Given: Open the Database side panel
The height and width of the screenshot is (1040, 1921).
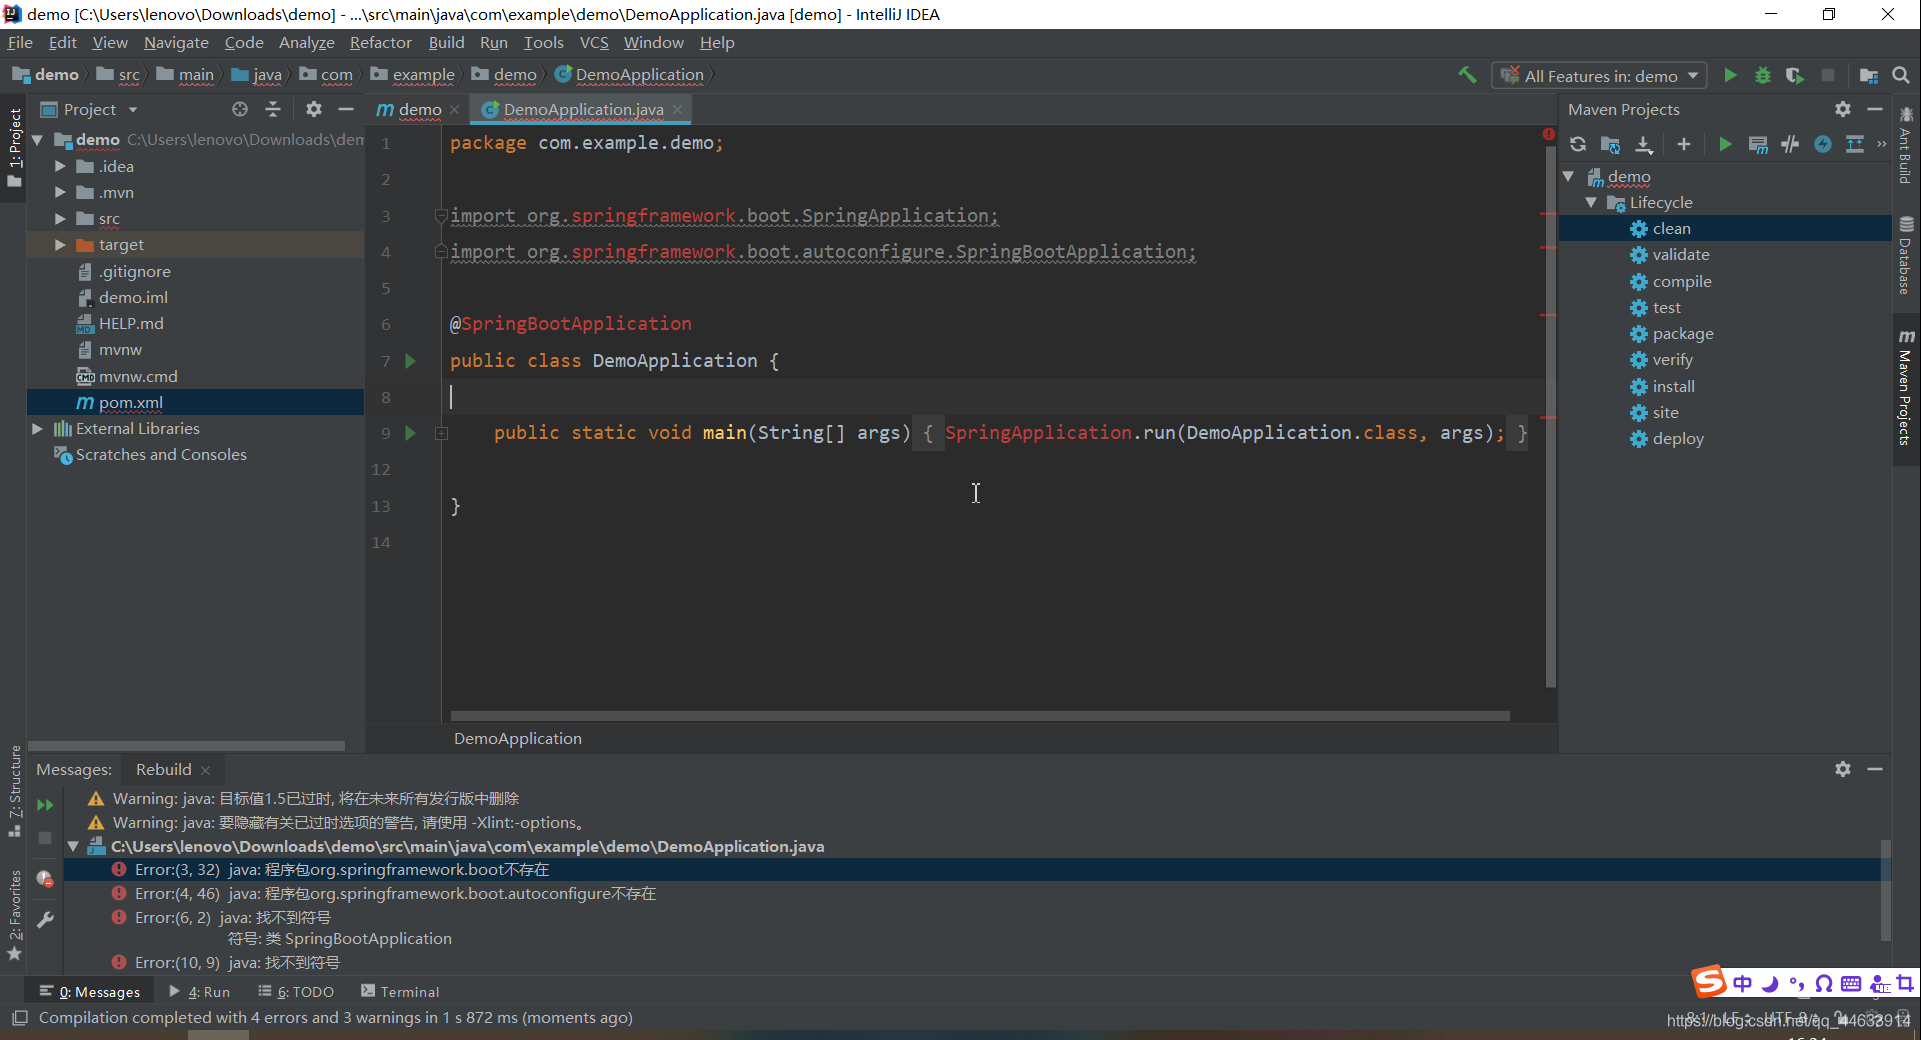Looking at the screenshot, I should [x=1906, y=256].
